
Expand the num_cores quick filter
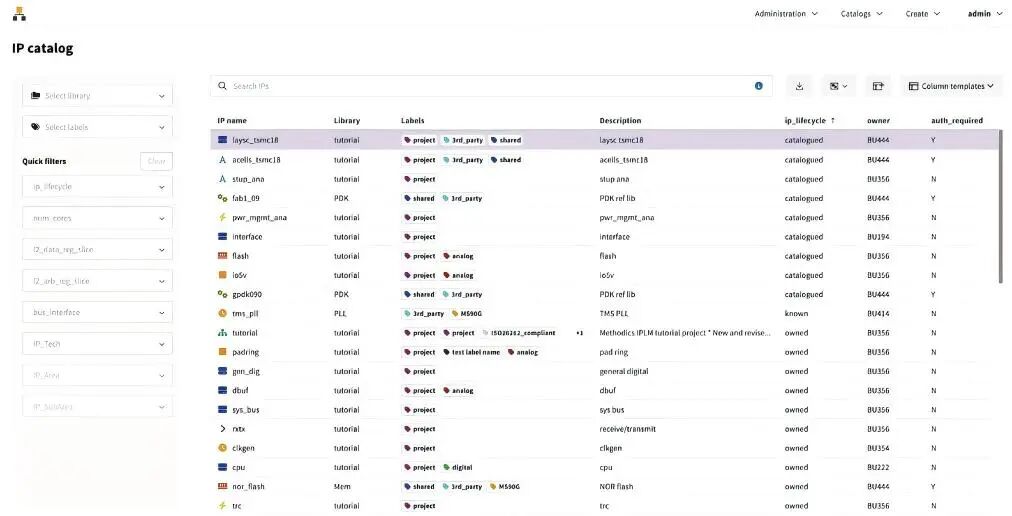[97, 218]
